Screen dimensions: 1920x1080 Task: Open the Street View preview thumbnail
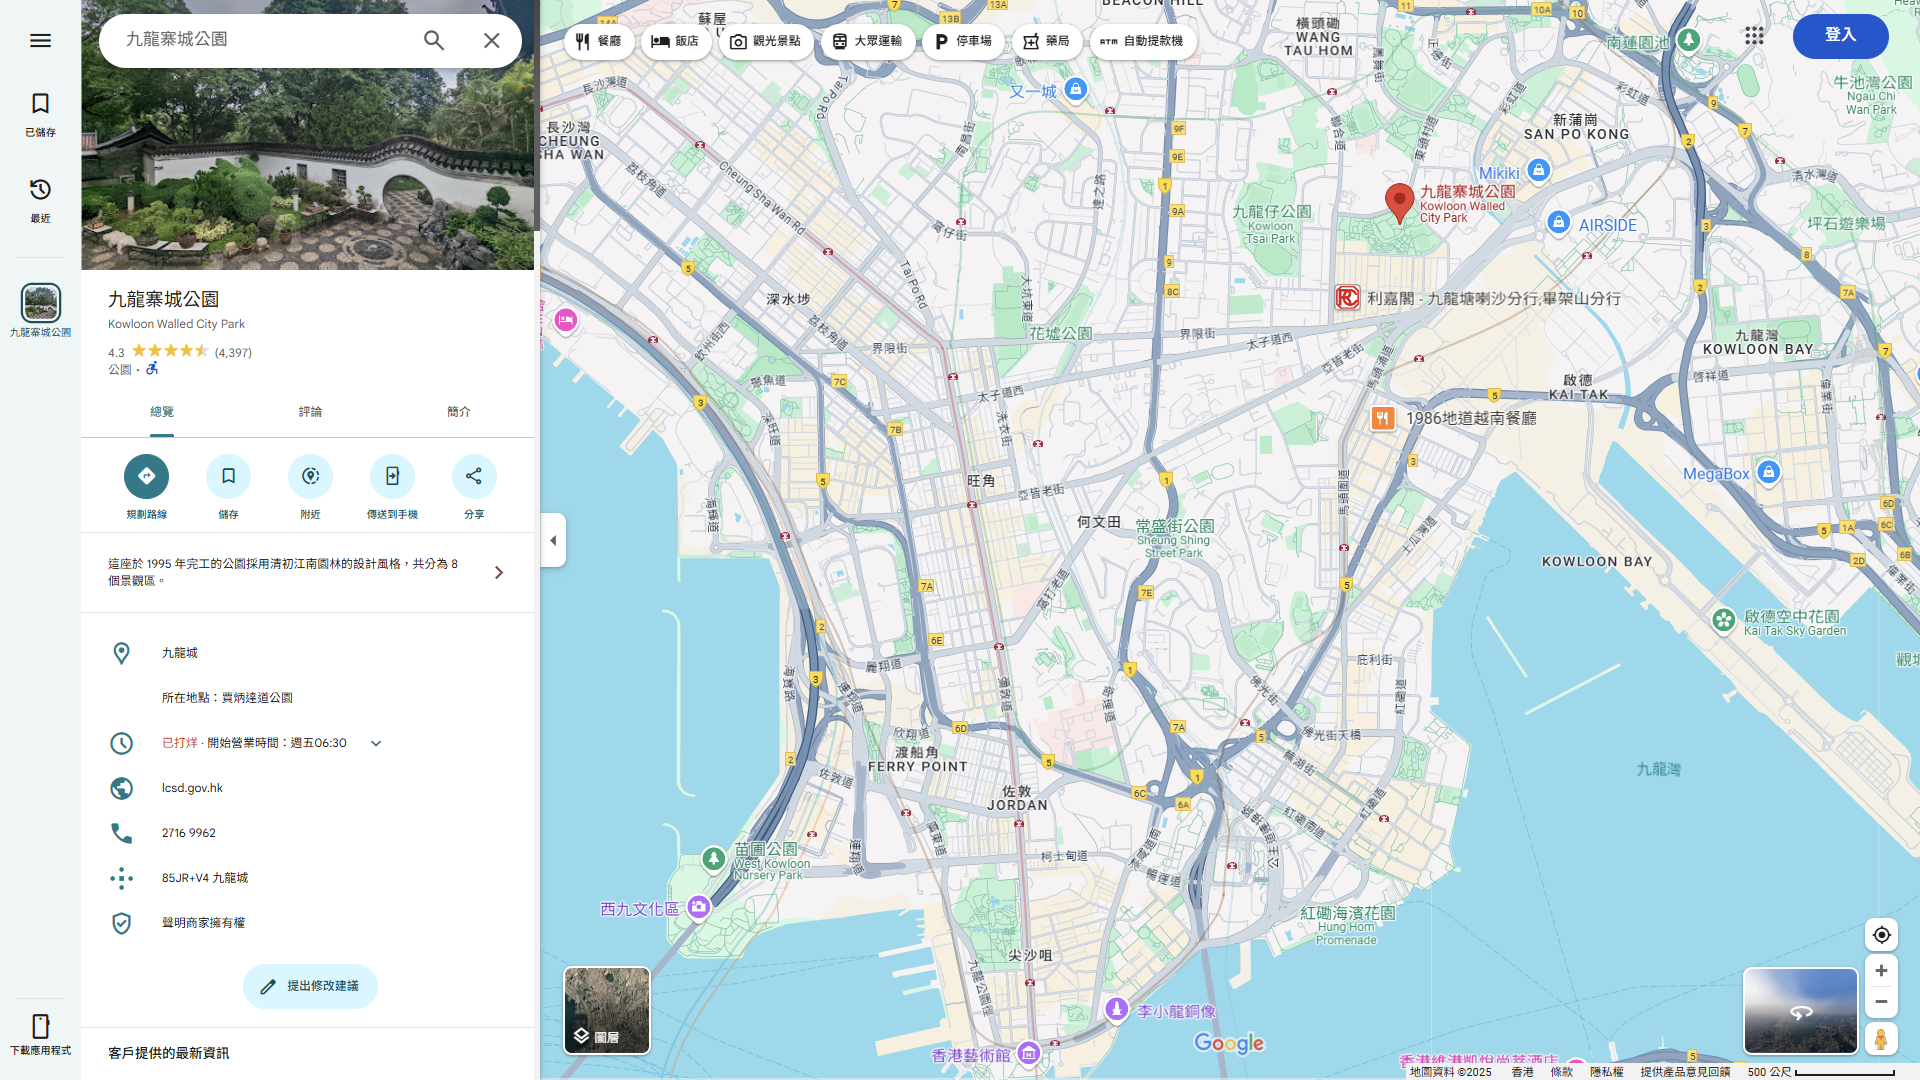(x=1801, y=1010)
